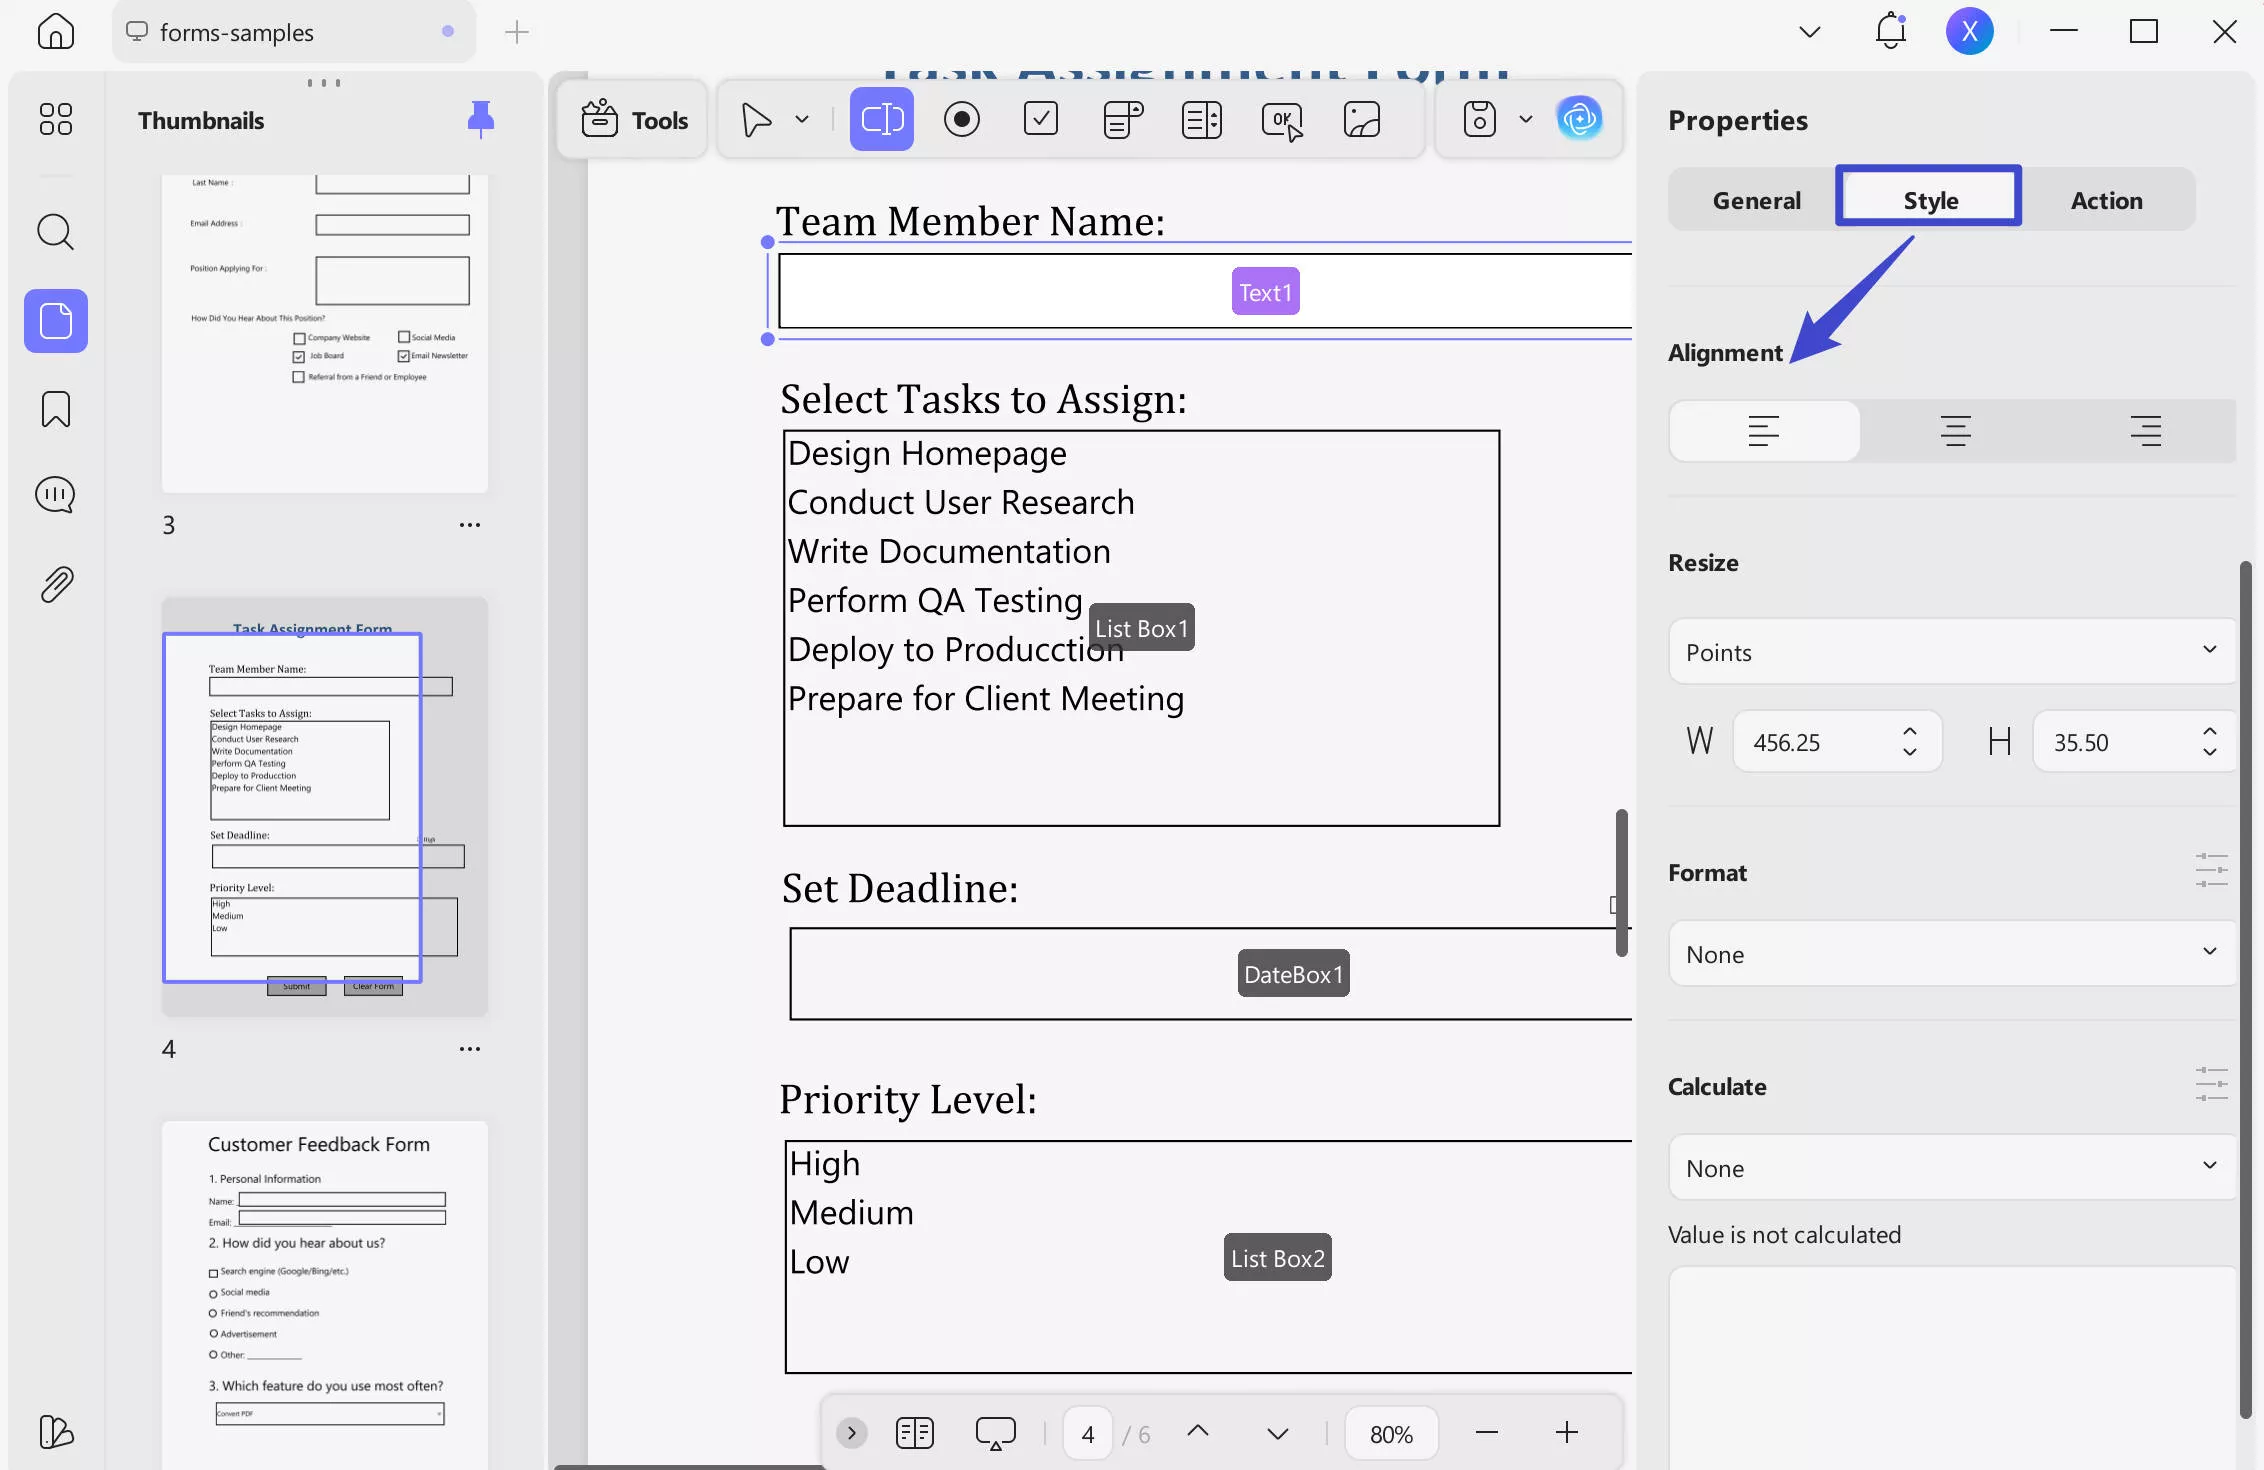Select right text alignment
Screen dimensions: 2264x1470
tap(2147, 431)
